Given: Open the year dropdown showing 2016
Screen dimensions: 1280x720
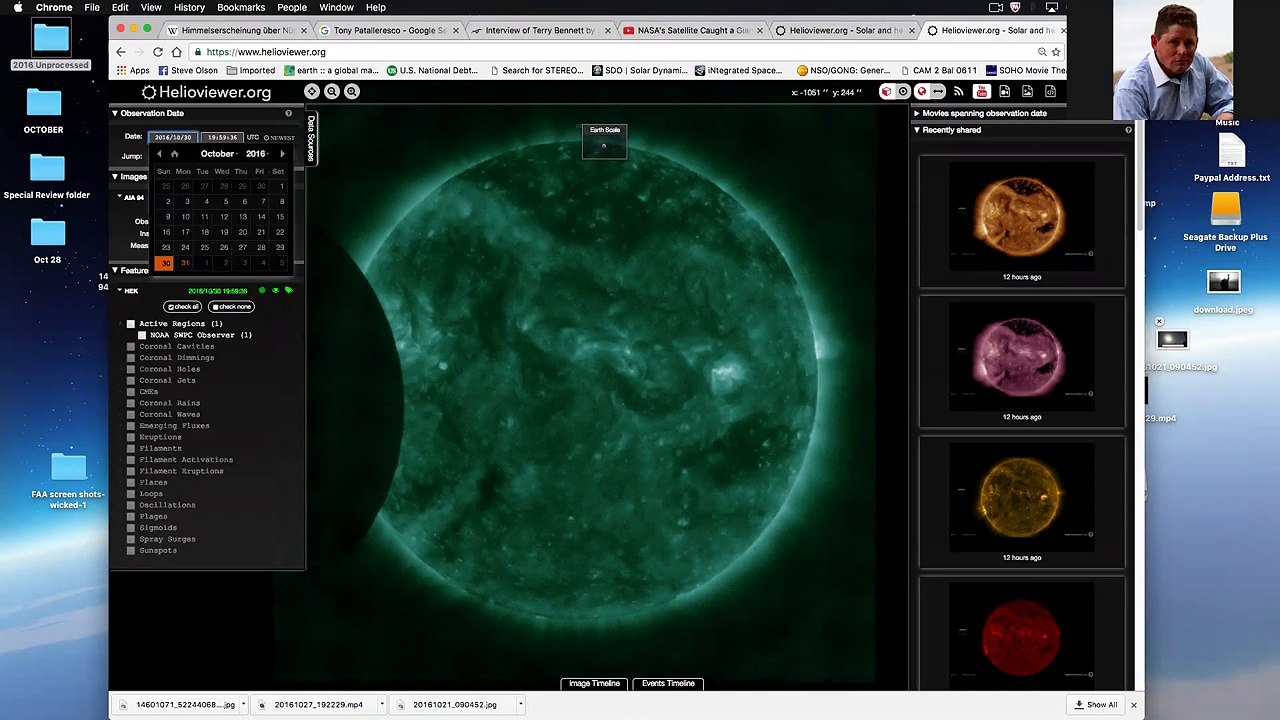Looking at the screenshot, I should [x=257, y=154].
